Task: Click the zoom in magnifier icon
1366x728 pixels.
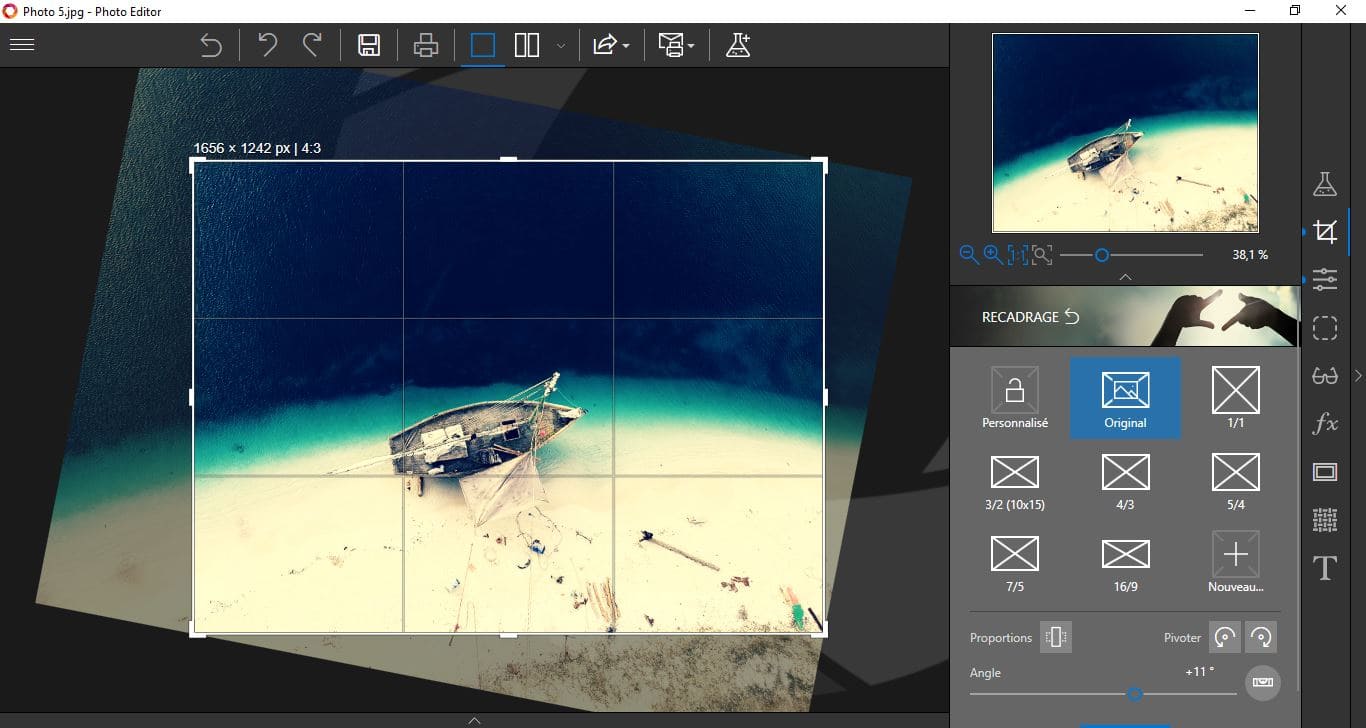Action: click(992, 255)
